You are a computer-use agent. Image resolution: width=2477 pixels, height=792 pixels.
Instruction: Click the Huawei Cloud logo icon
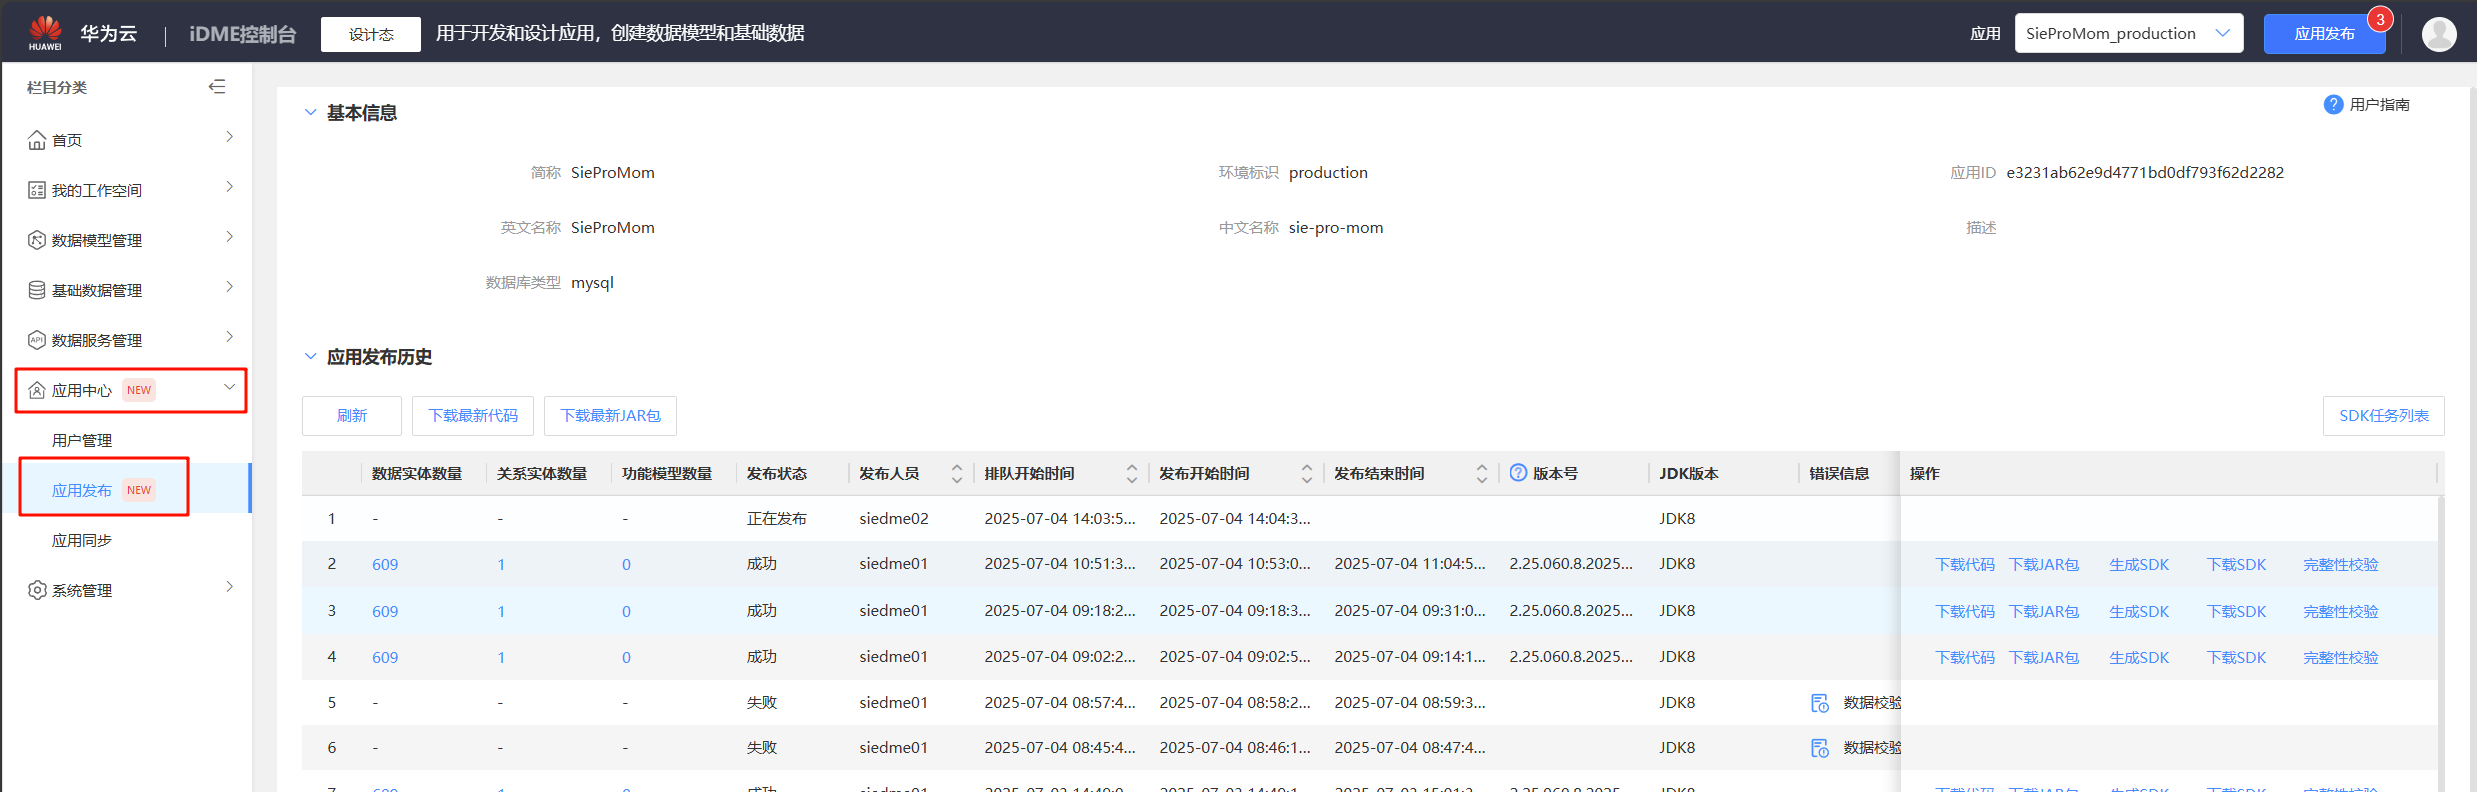click(x=45, y=32)
